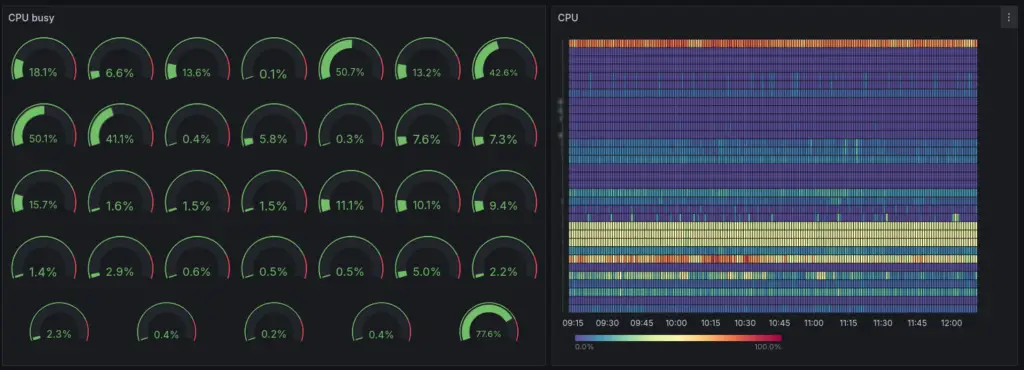Click the 09:45 time axis label
The image size is (1024, 370).
641,323
